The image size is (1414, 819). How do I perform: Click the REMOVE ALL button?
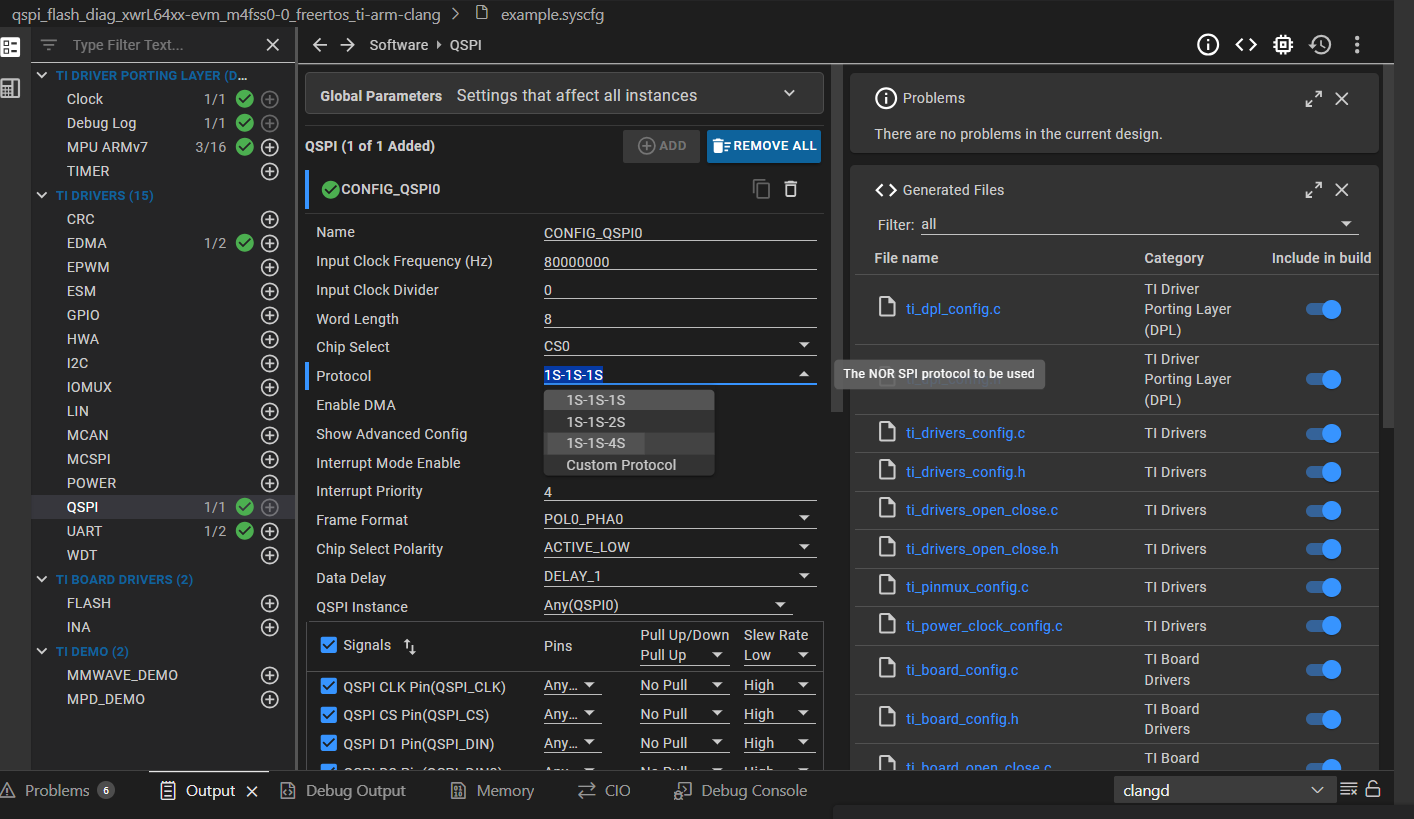[764, 146]
